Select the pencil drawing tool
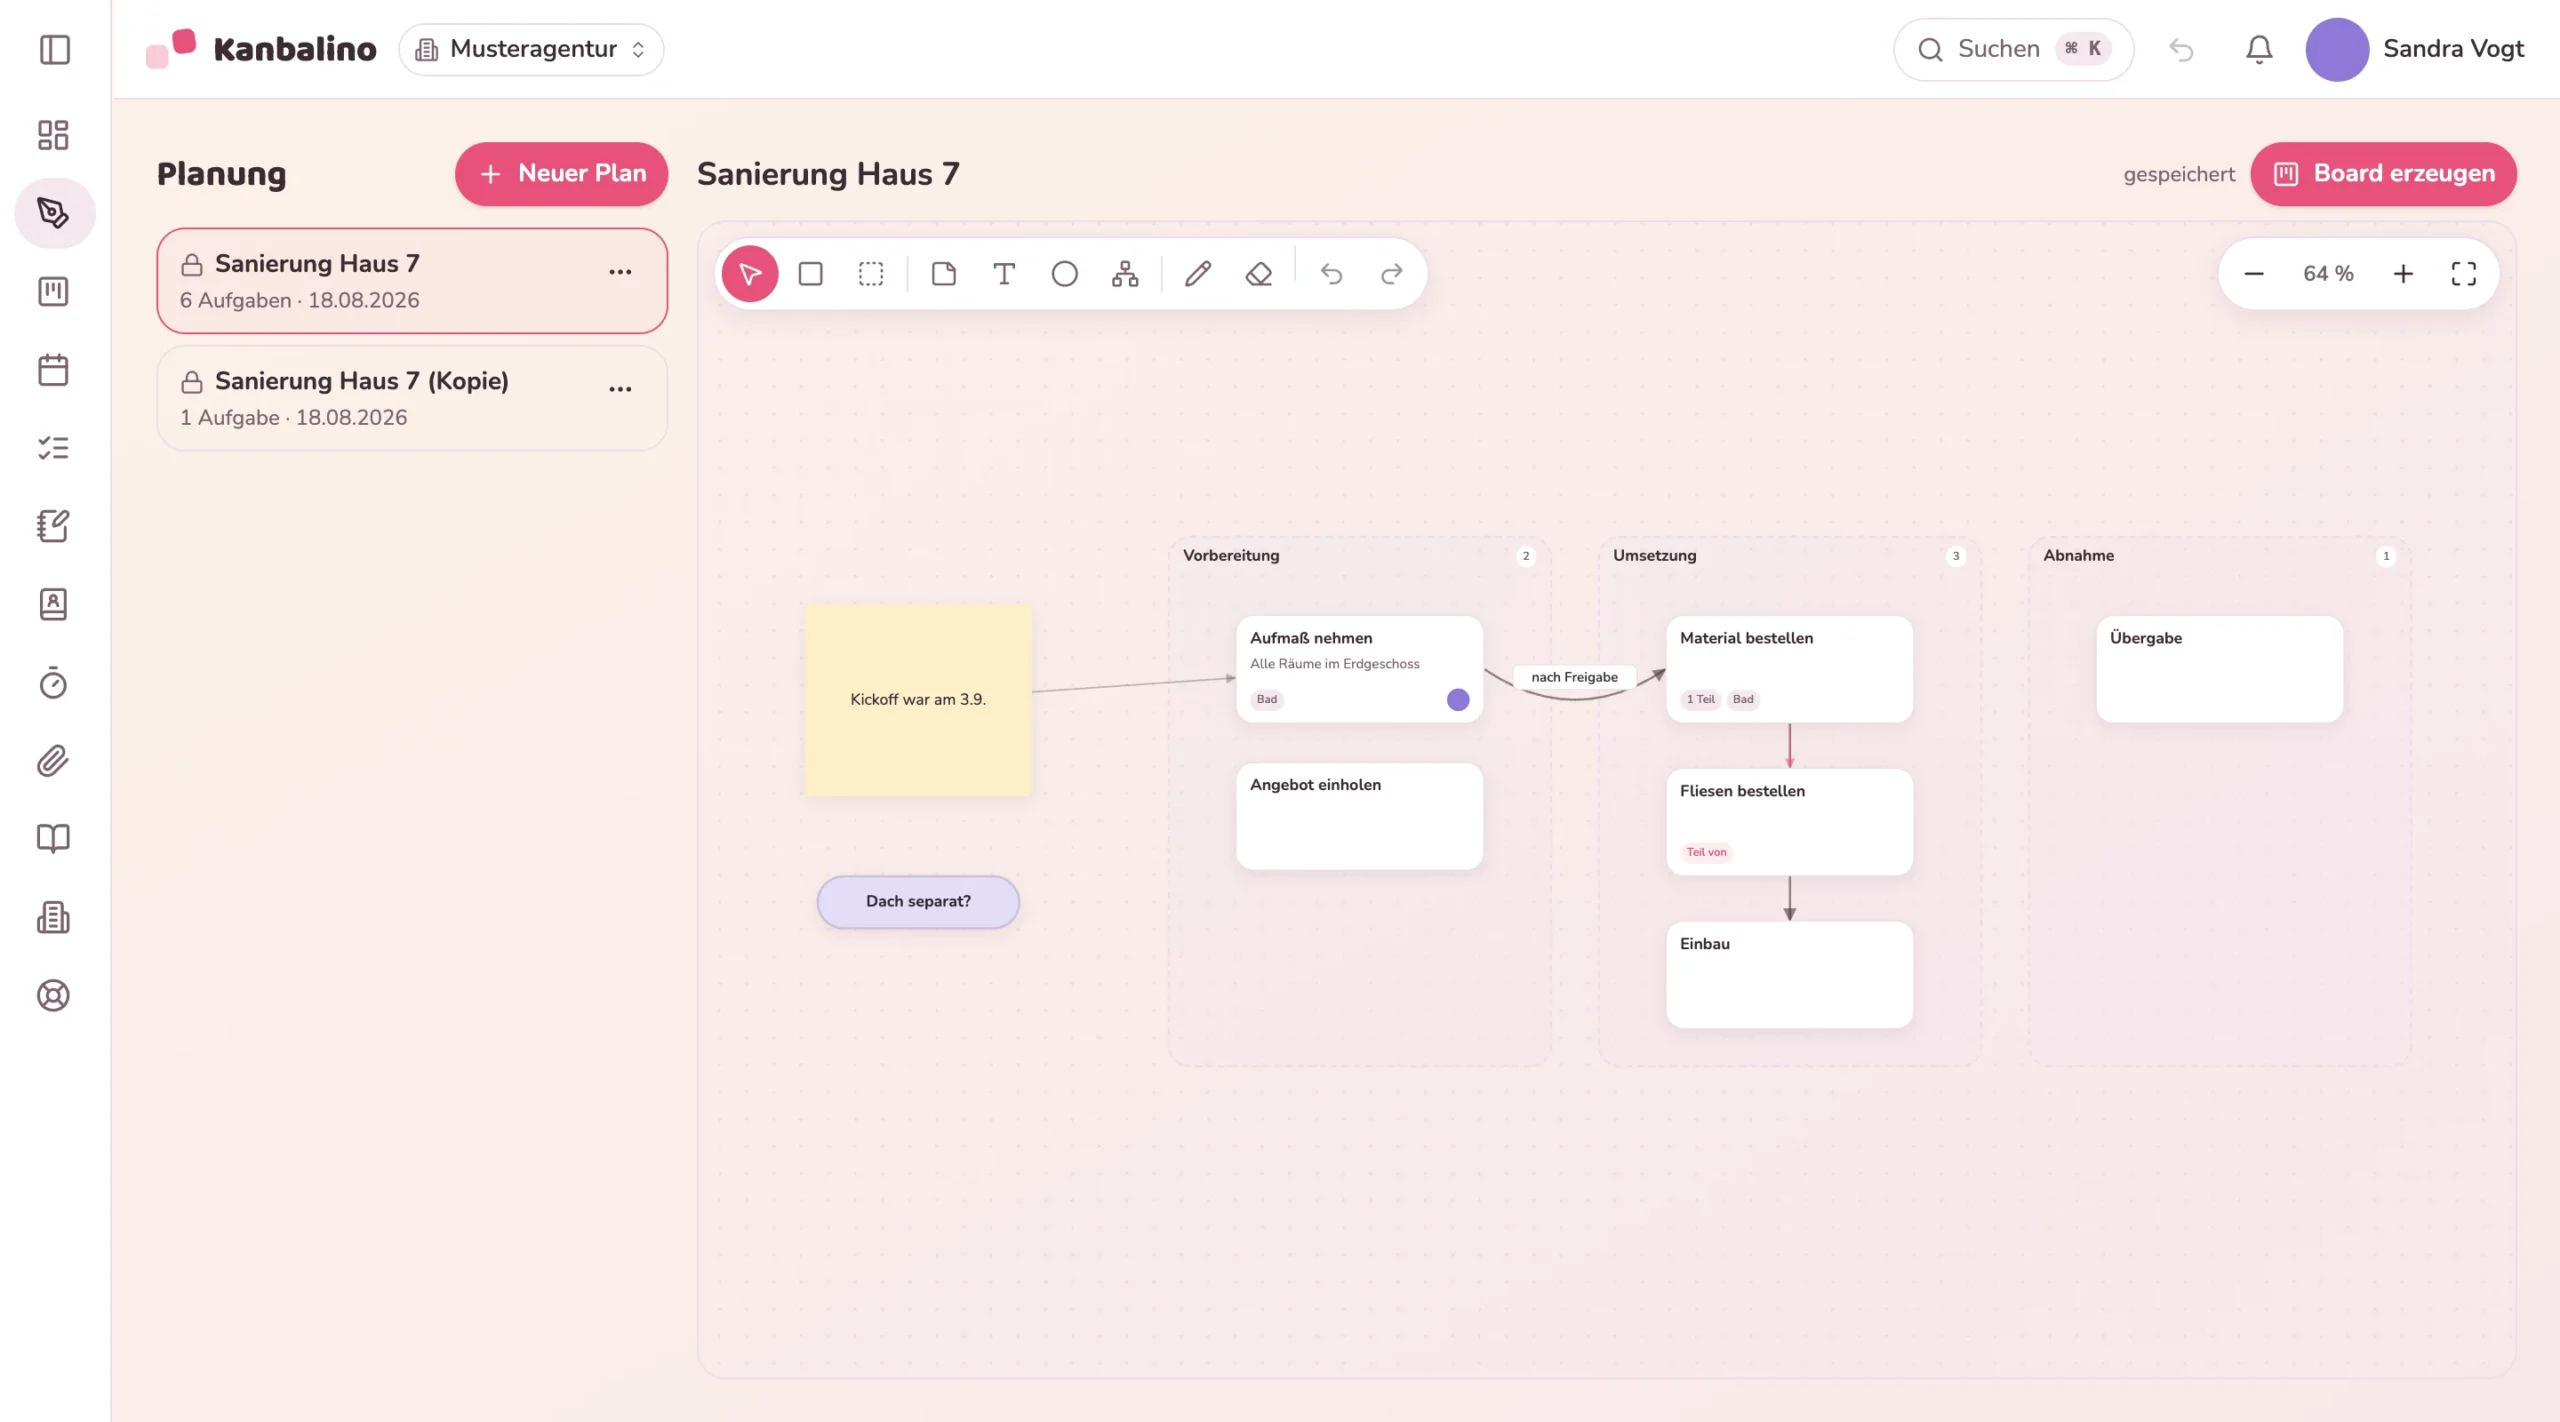 [1198, 274]
